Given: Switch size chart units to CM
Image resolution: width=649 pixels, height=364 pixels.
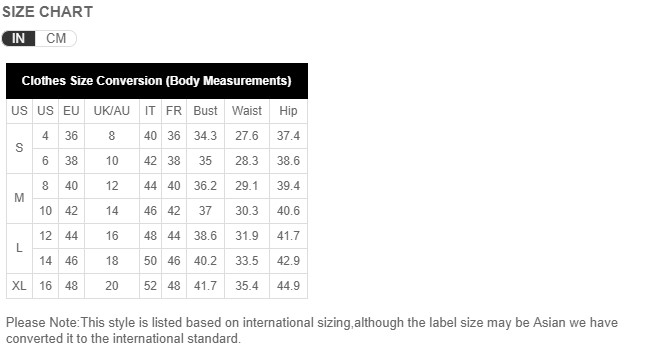Looking at the screenshot, I should (x=56, y=39).
